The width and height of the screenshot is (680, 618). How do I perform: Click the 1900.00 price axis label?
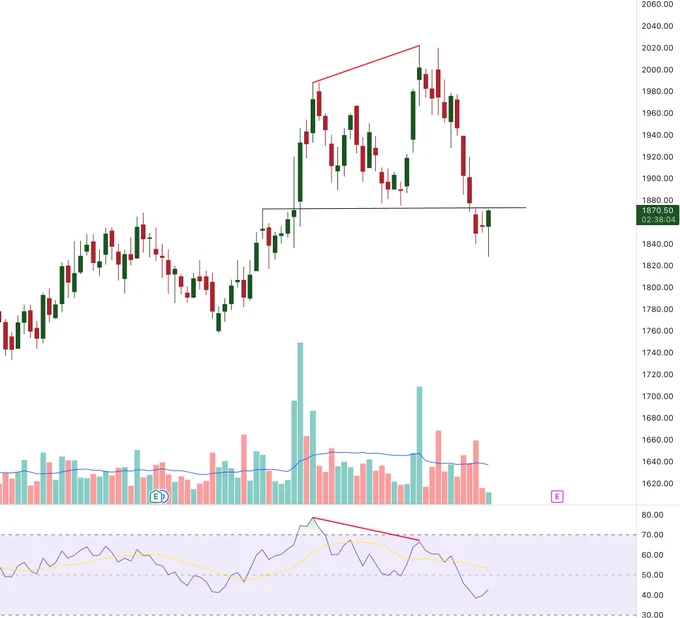coord(657,179)
